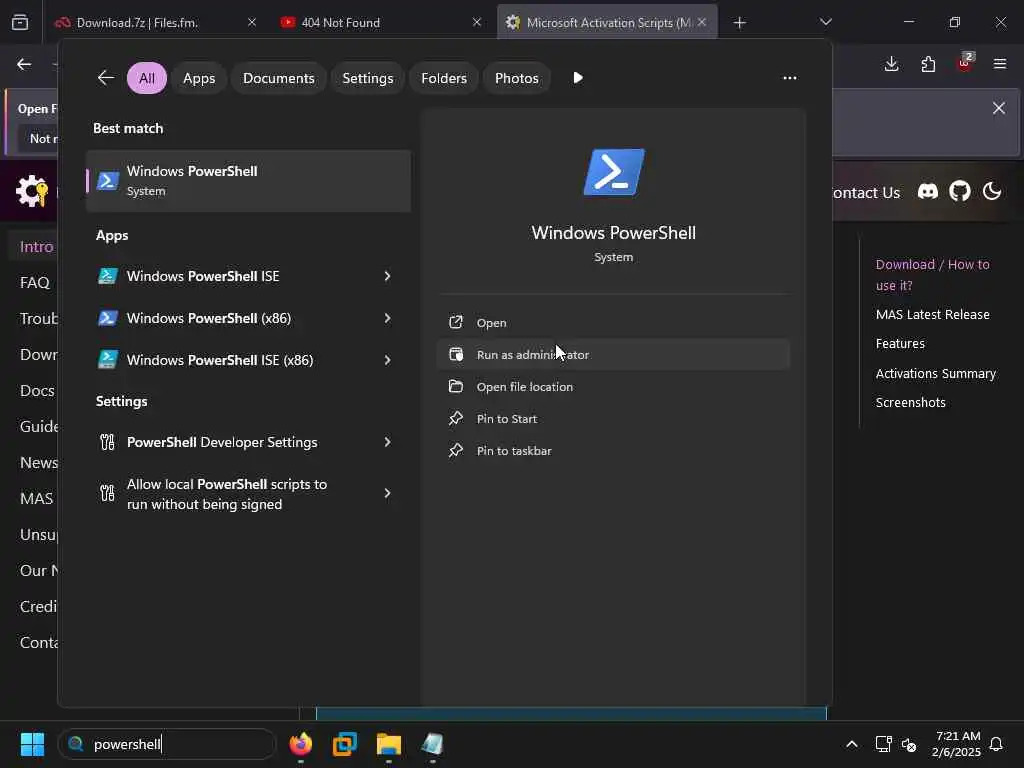This screenshot has width=1024, height=768.
Task: Toggle dark mode moon icon
Action: pos(992,191)
